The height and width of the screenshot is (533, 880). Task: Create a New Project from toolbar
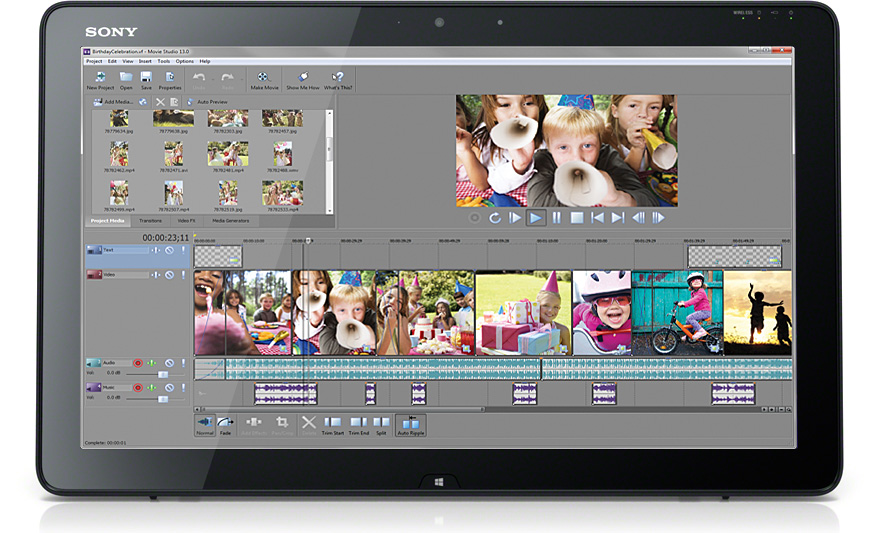[x=100, y=80]
